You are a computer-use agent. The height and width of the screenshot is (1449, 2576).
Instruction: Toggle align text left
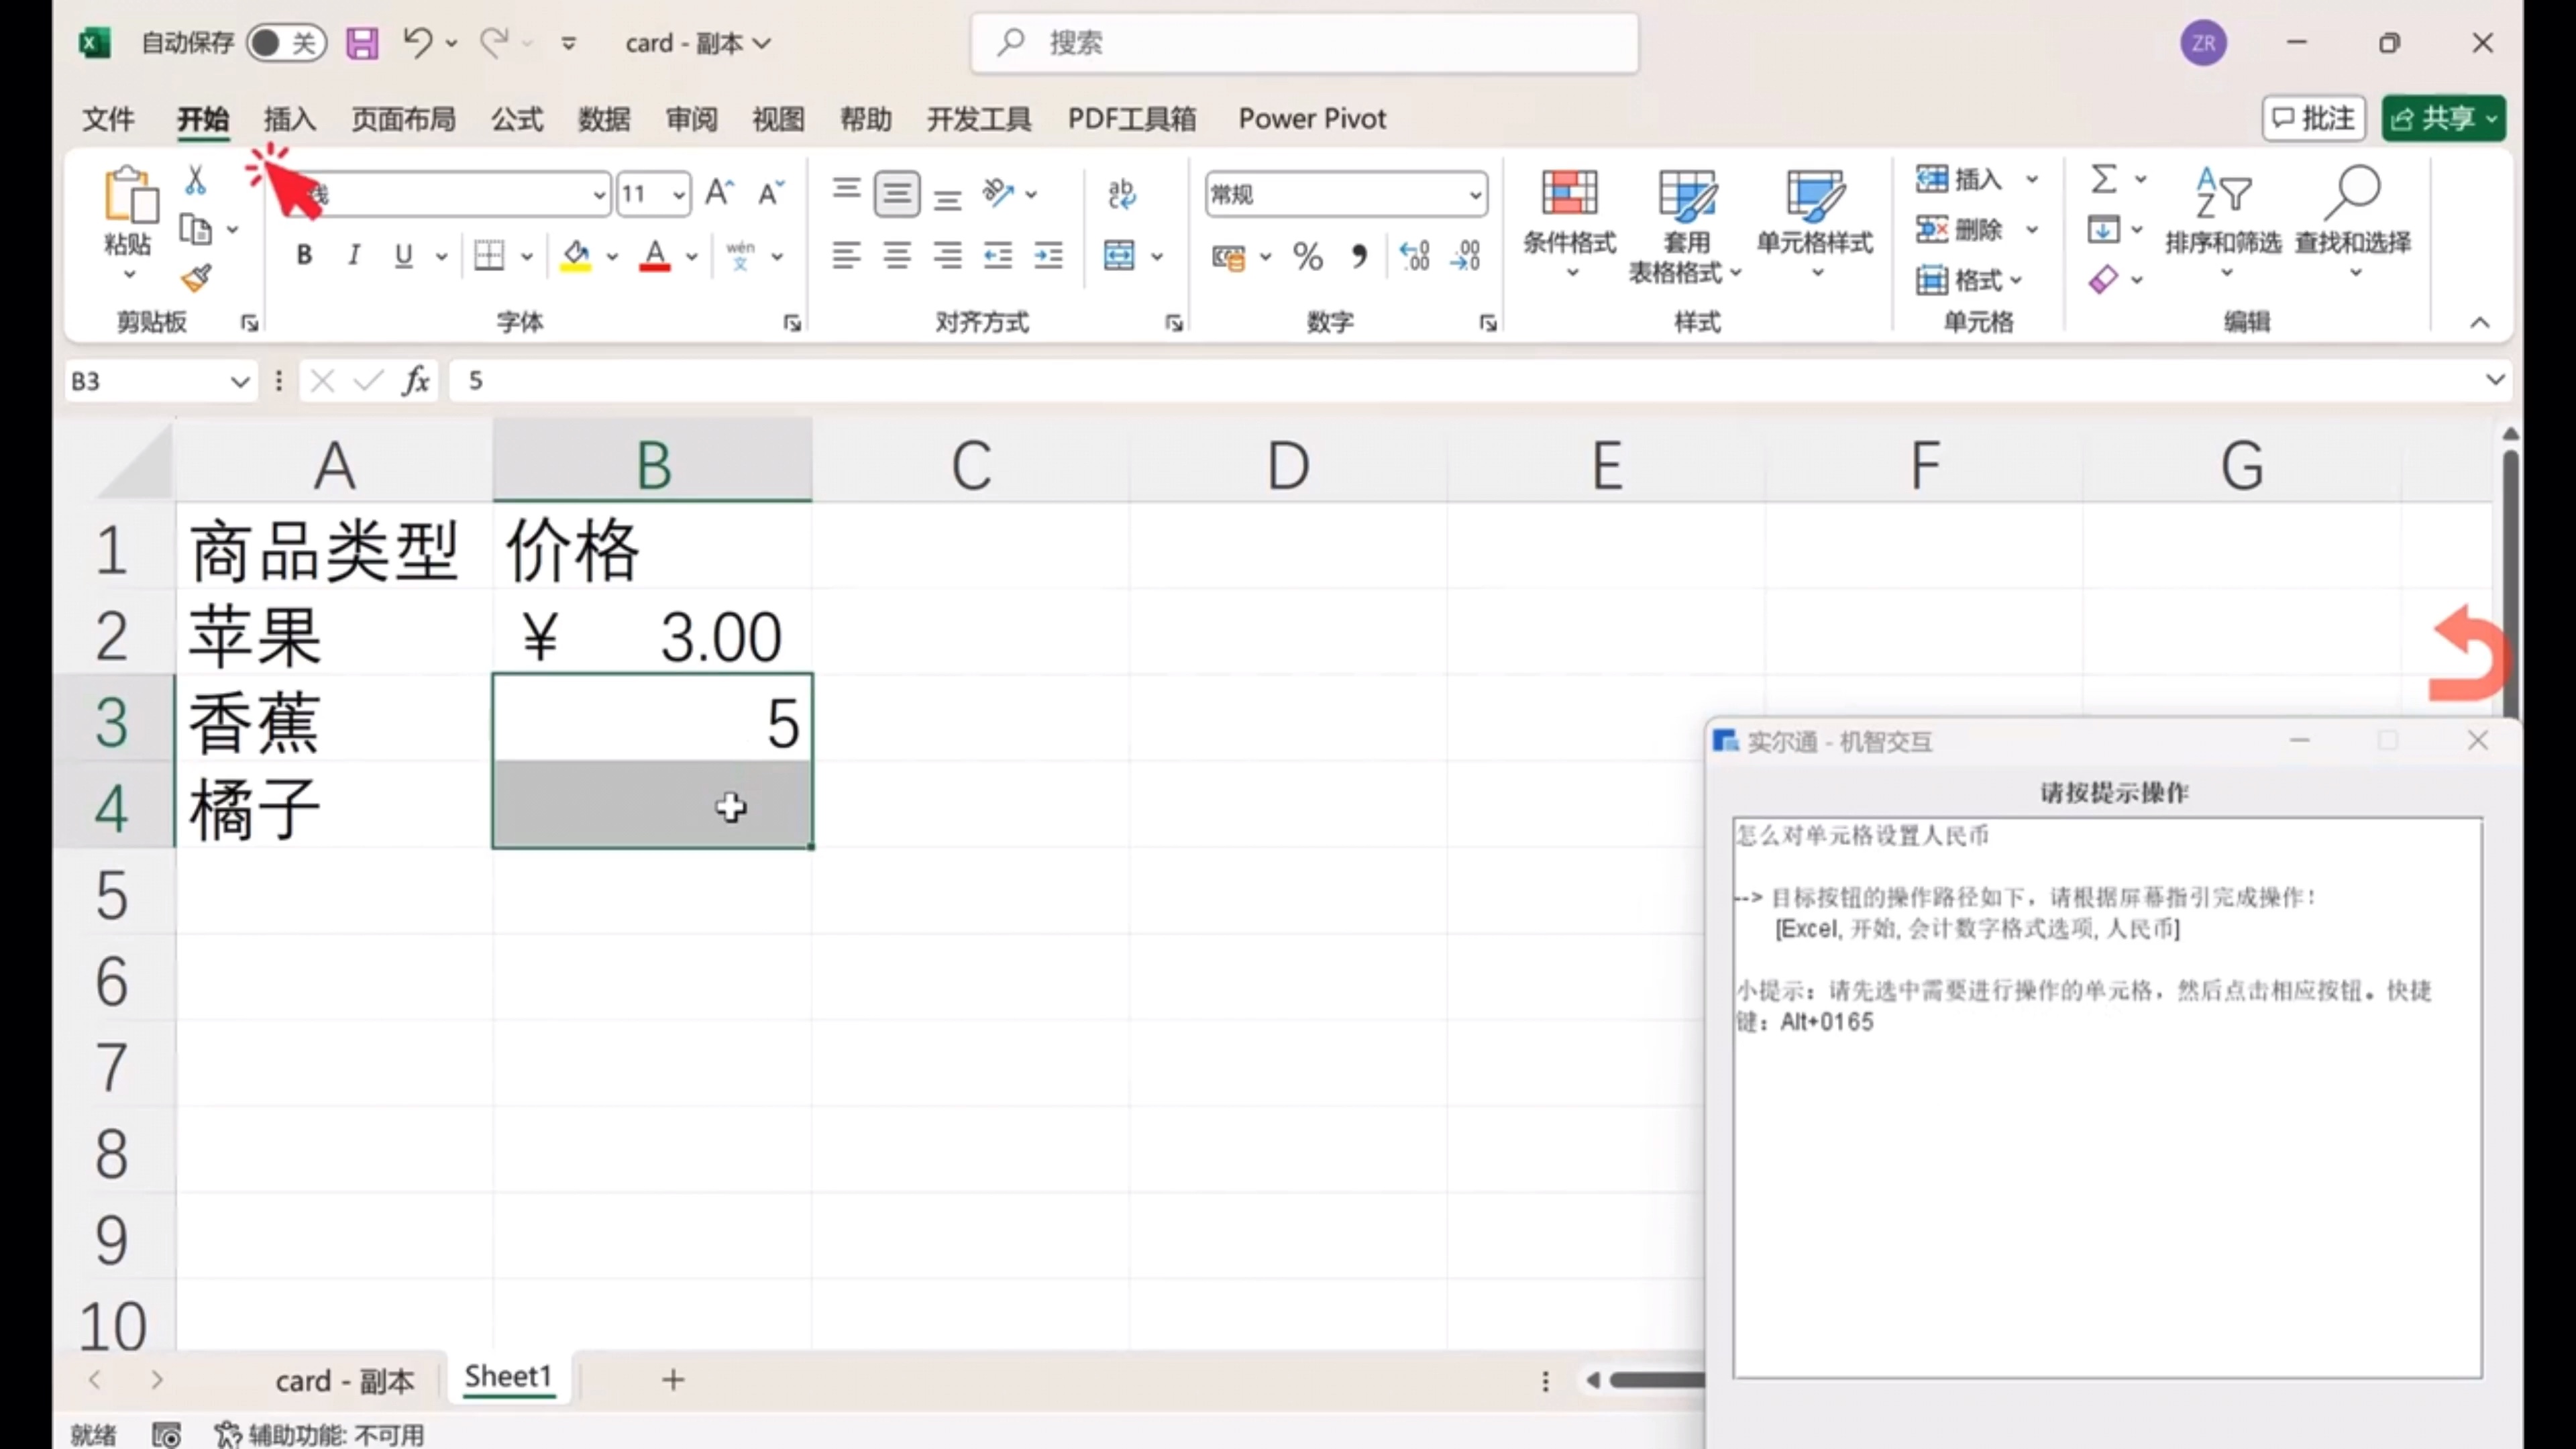click(846, 256)
